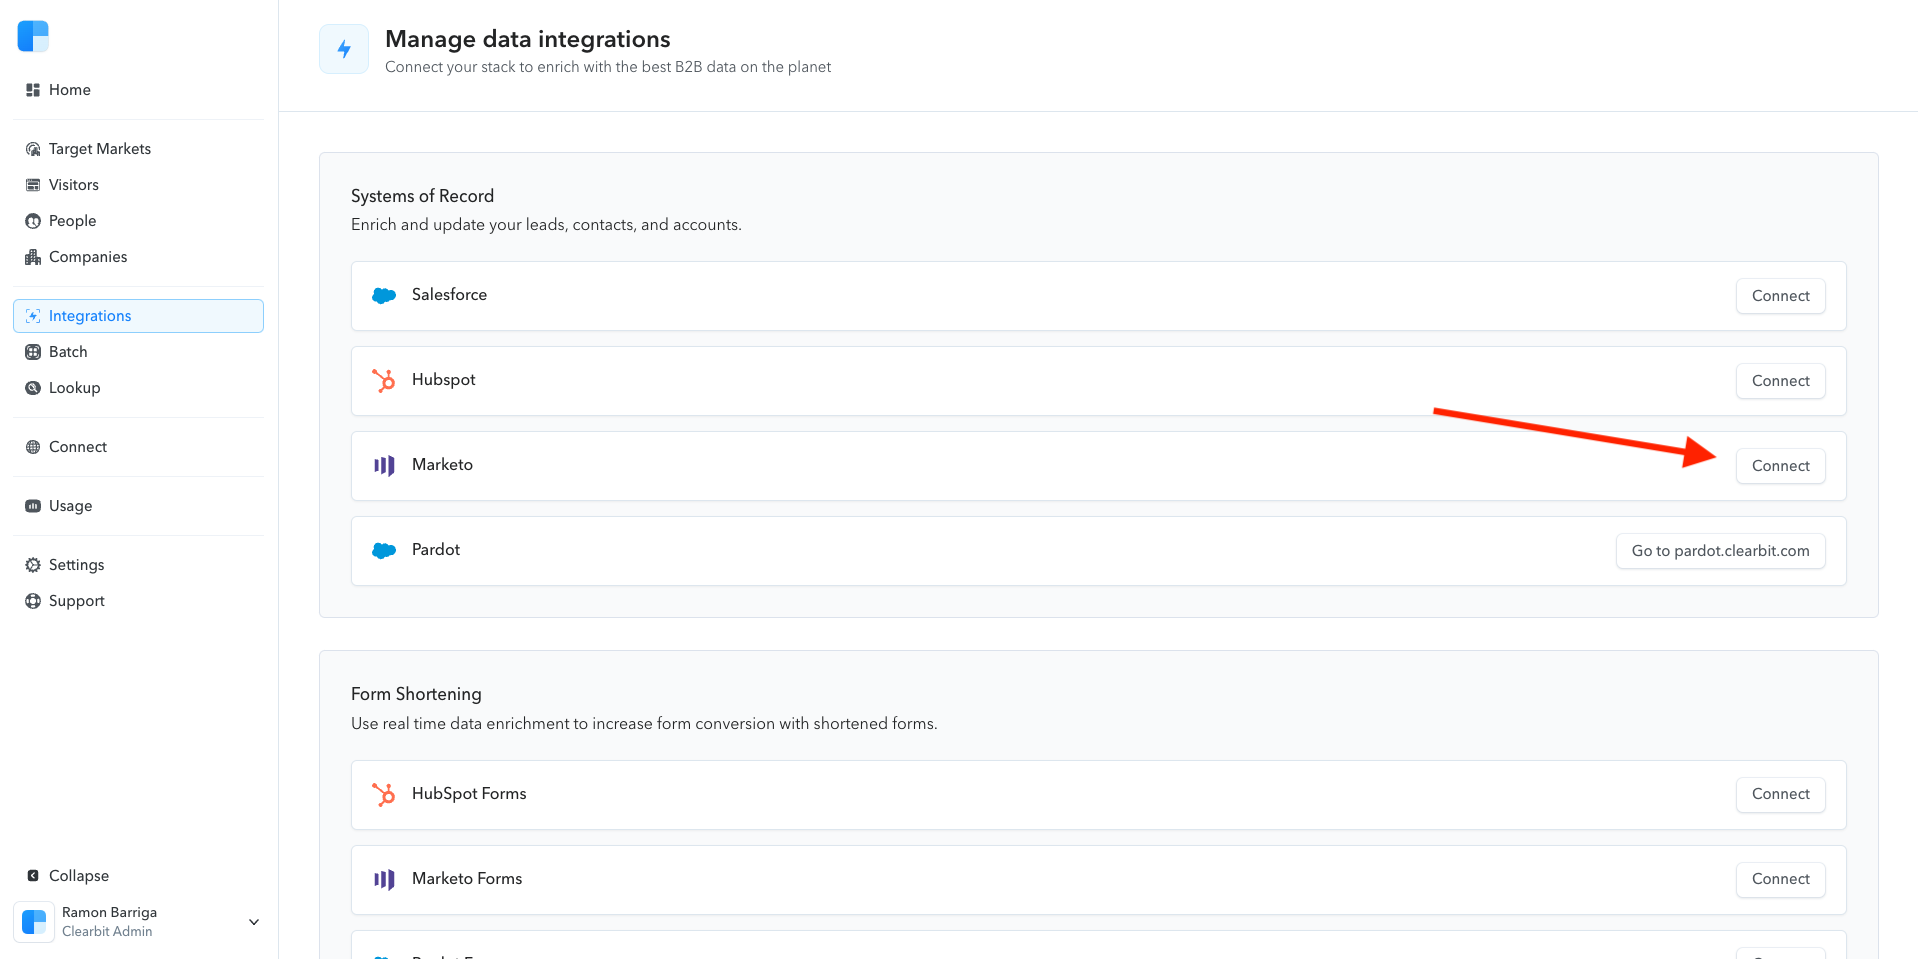Viewport: 1918px width, 959px height.
Task: Click the Ramon Barriga user name
Action: [x=109, y=912]
